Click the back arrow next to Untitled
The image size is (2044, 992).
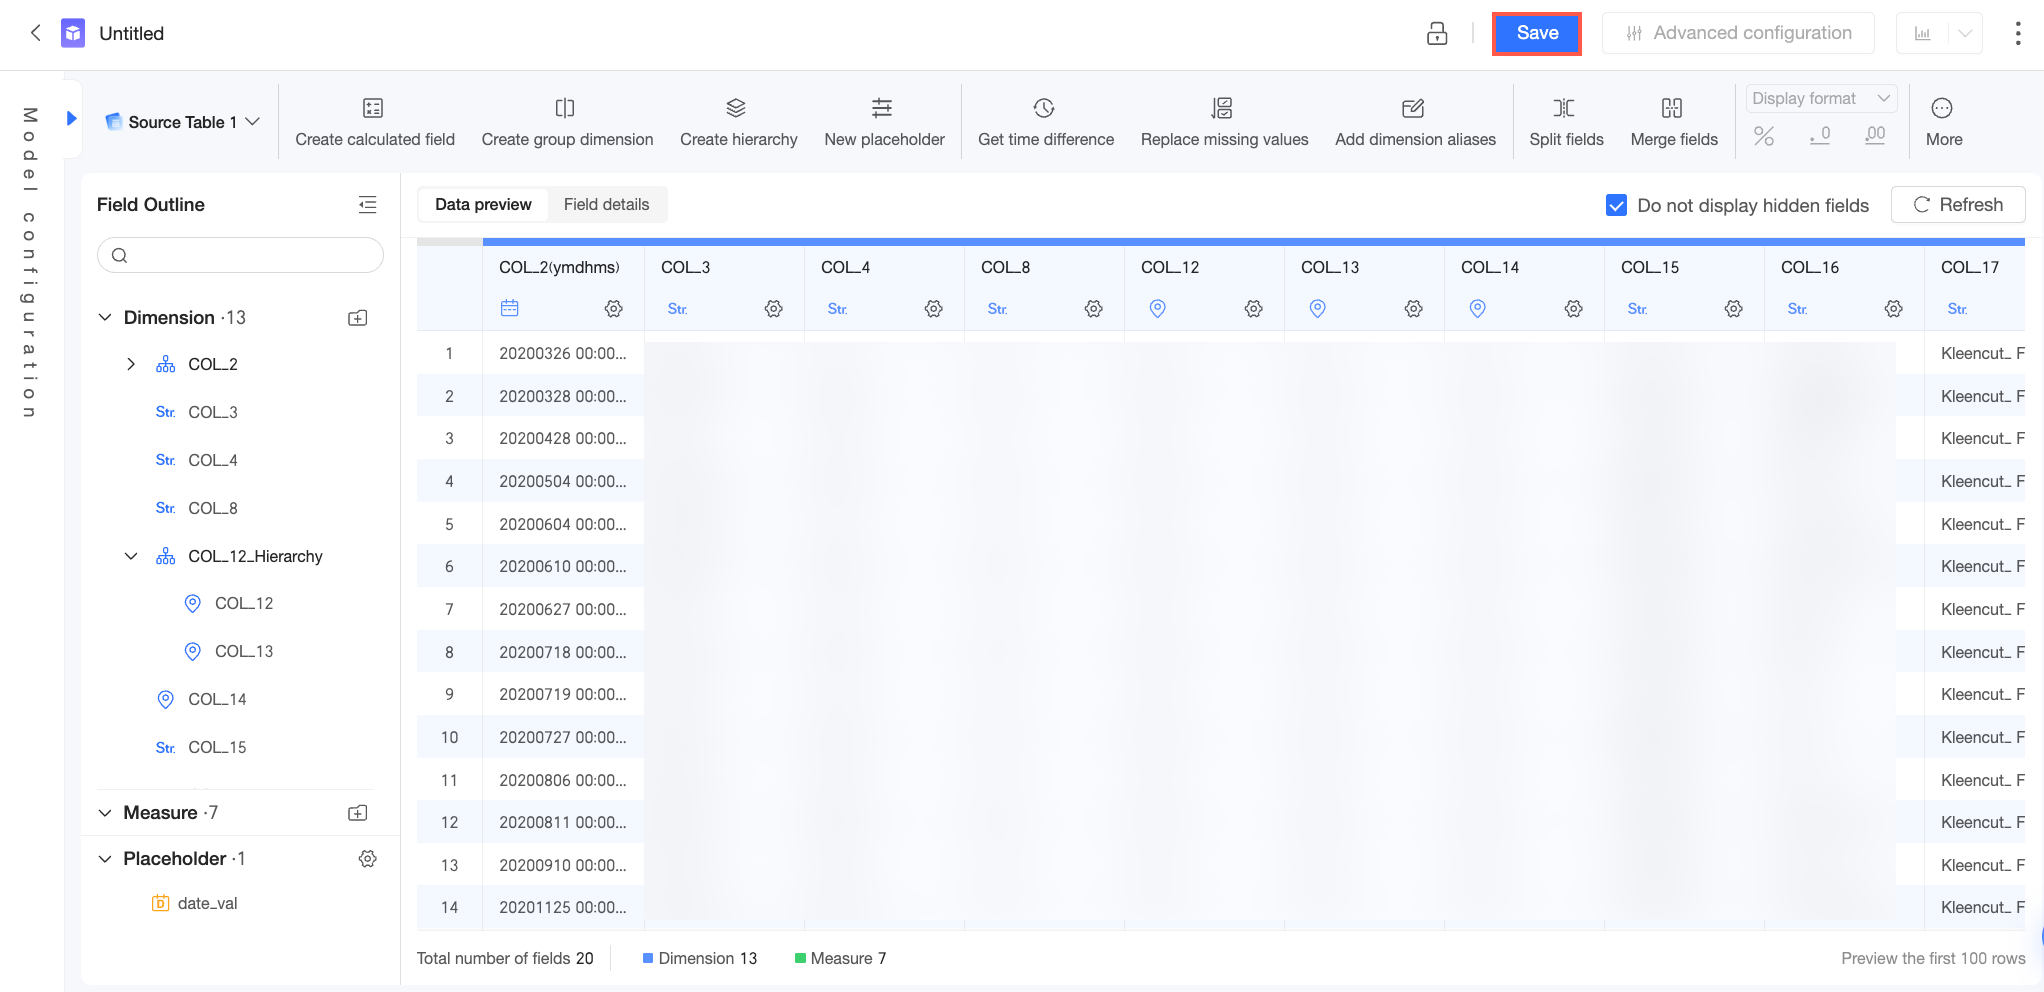pyautogui.click(x=35, y=33)
